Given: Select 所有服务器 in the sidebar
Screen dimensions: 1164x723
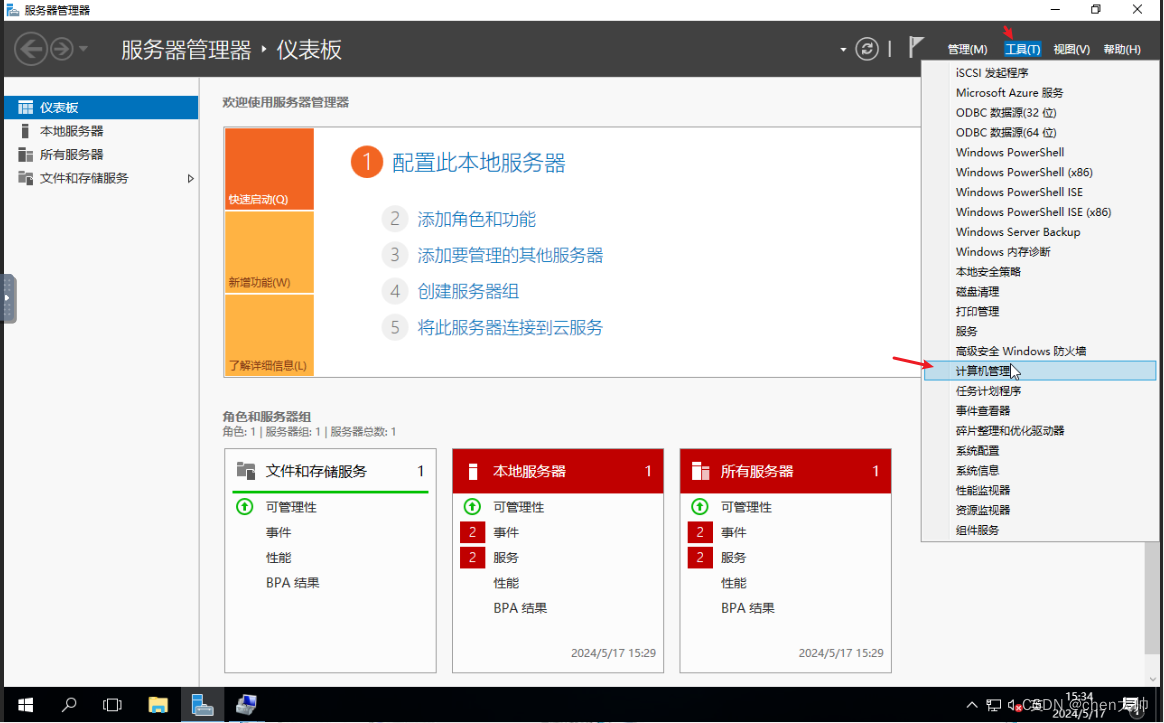Looking at the screenshot, I should 101,154.
